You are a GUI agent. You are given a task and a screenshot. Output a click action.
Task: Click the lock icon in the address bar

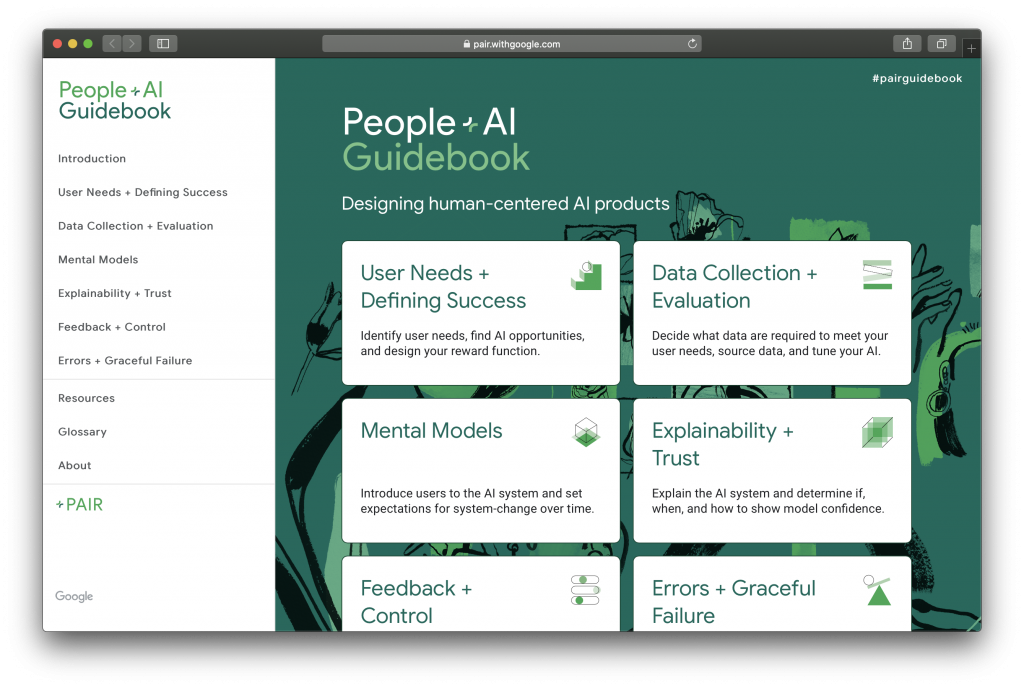point(466,44)
